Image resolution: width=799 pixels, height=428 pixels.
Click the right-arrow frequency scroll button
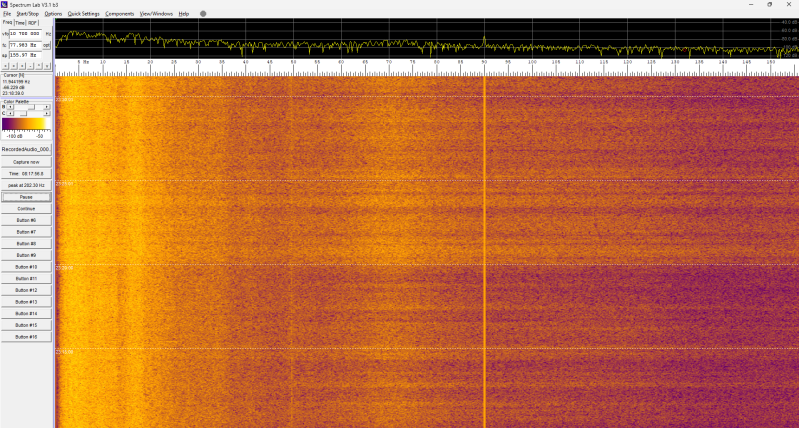[x=14, y=66]
